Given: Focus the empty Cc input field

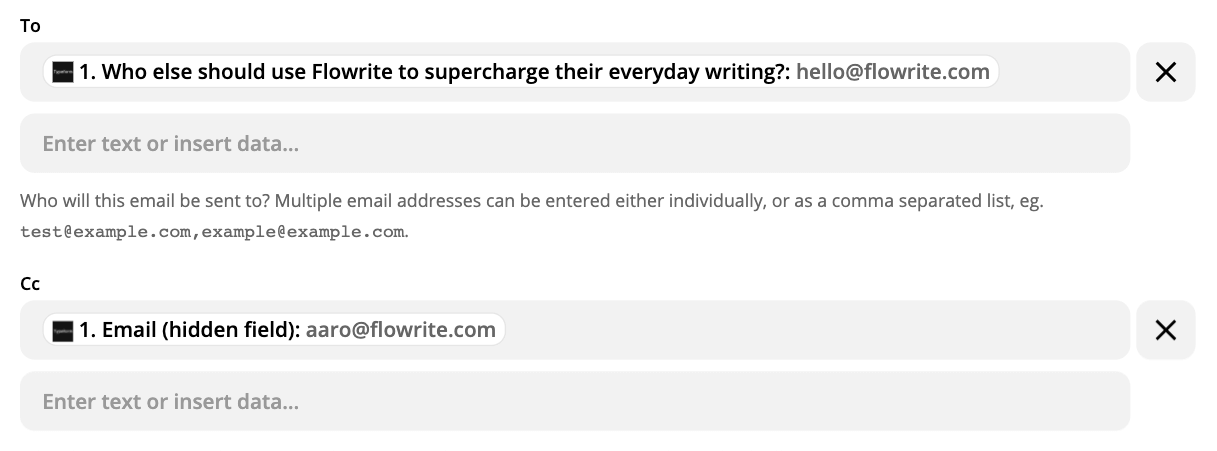Looking at the screenshot, I should tap(574, 402).
